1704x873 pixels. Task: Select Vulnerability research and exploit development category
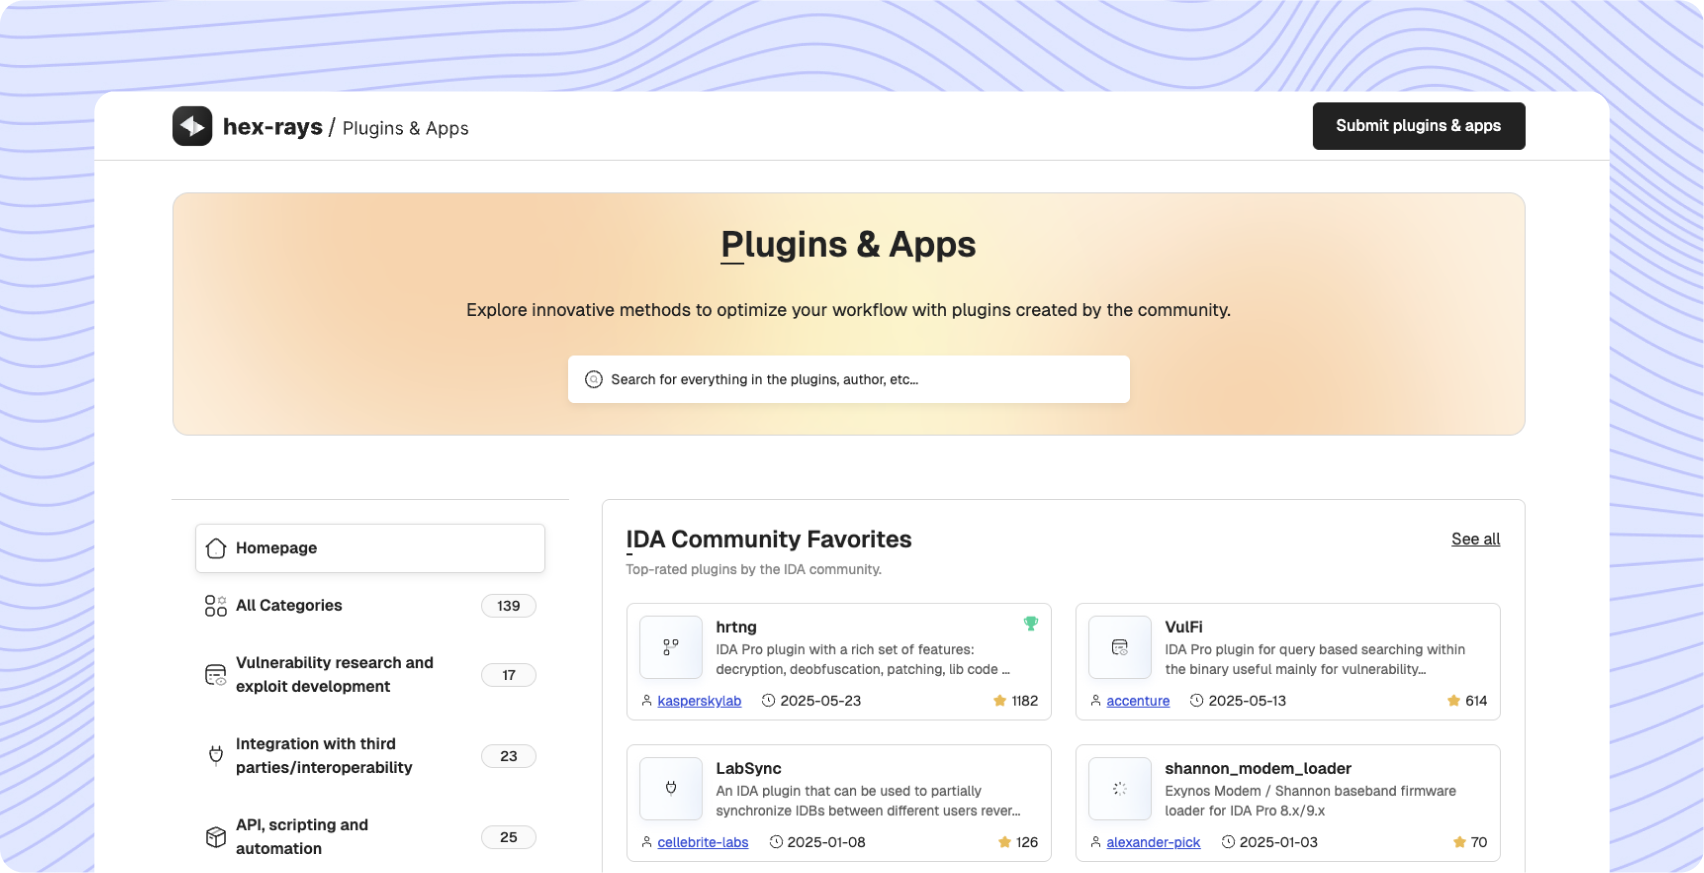click(334, 675)
